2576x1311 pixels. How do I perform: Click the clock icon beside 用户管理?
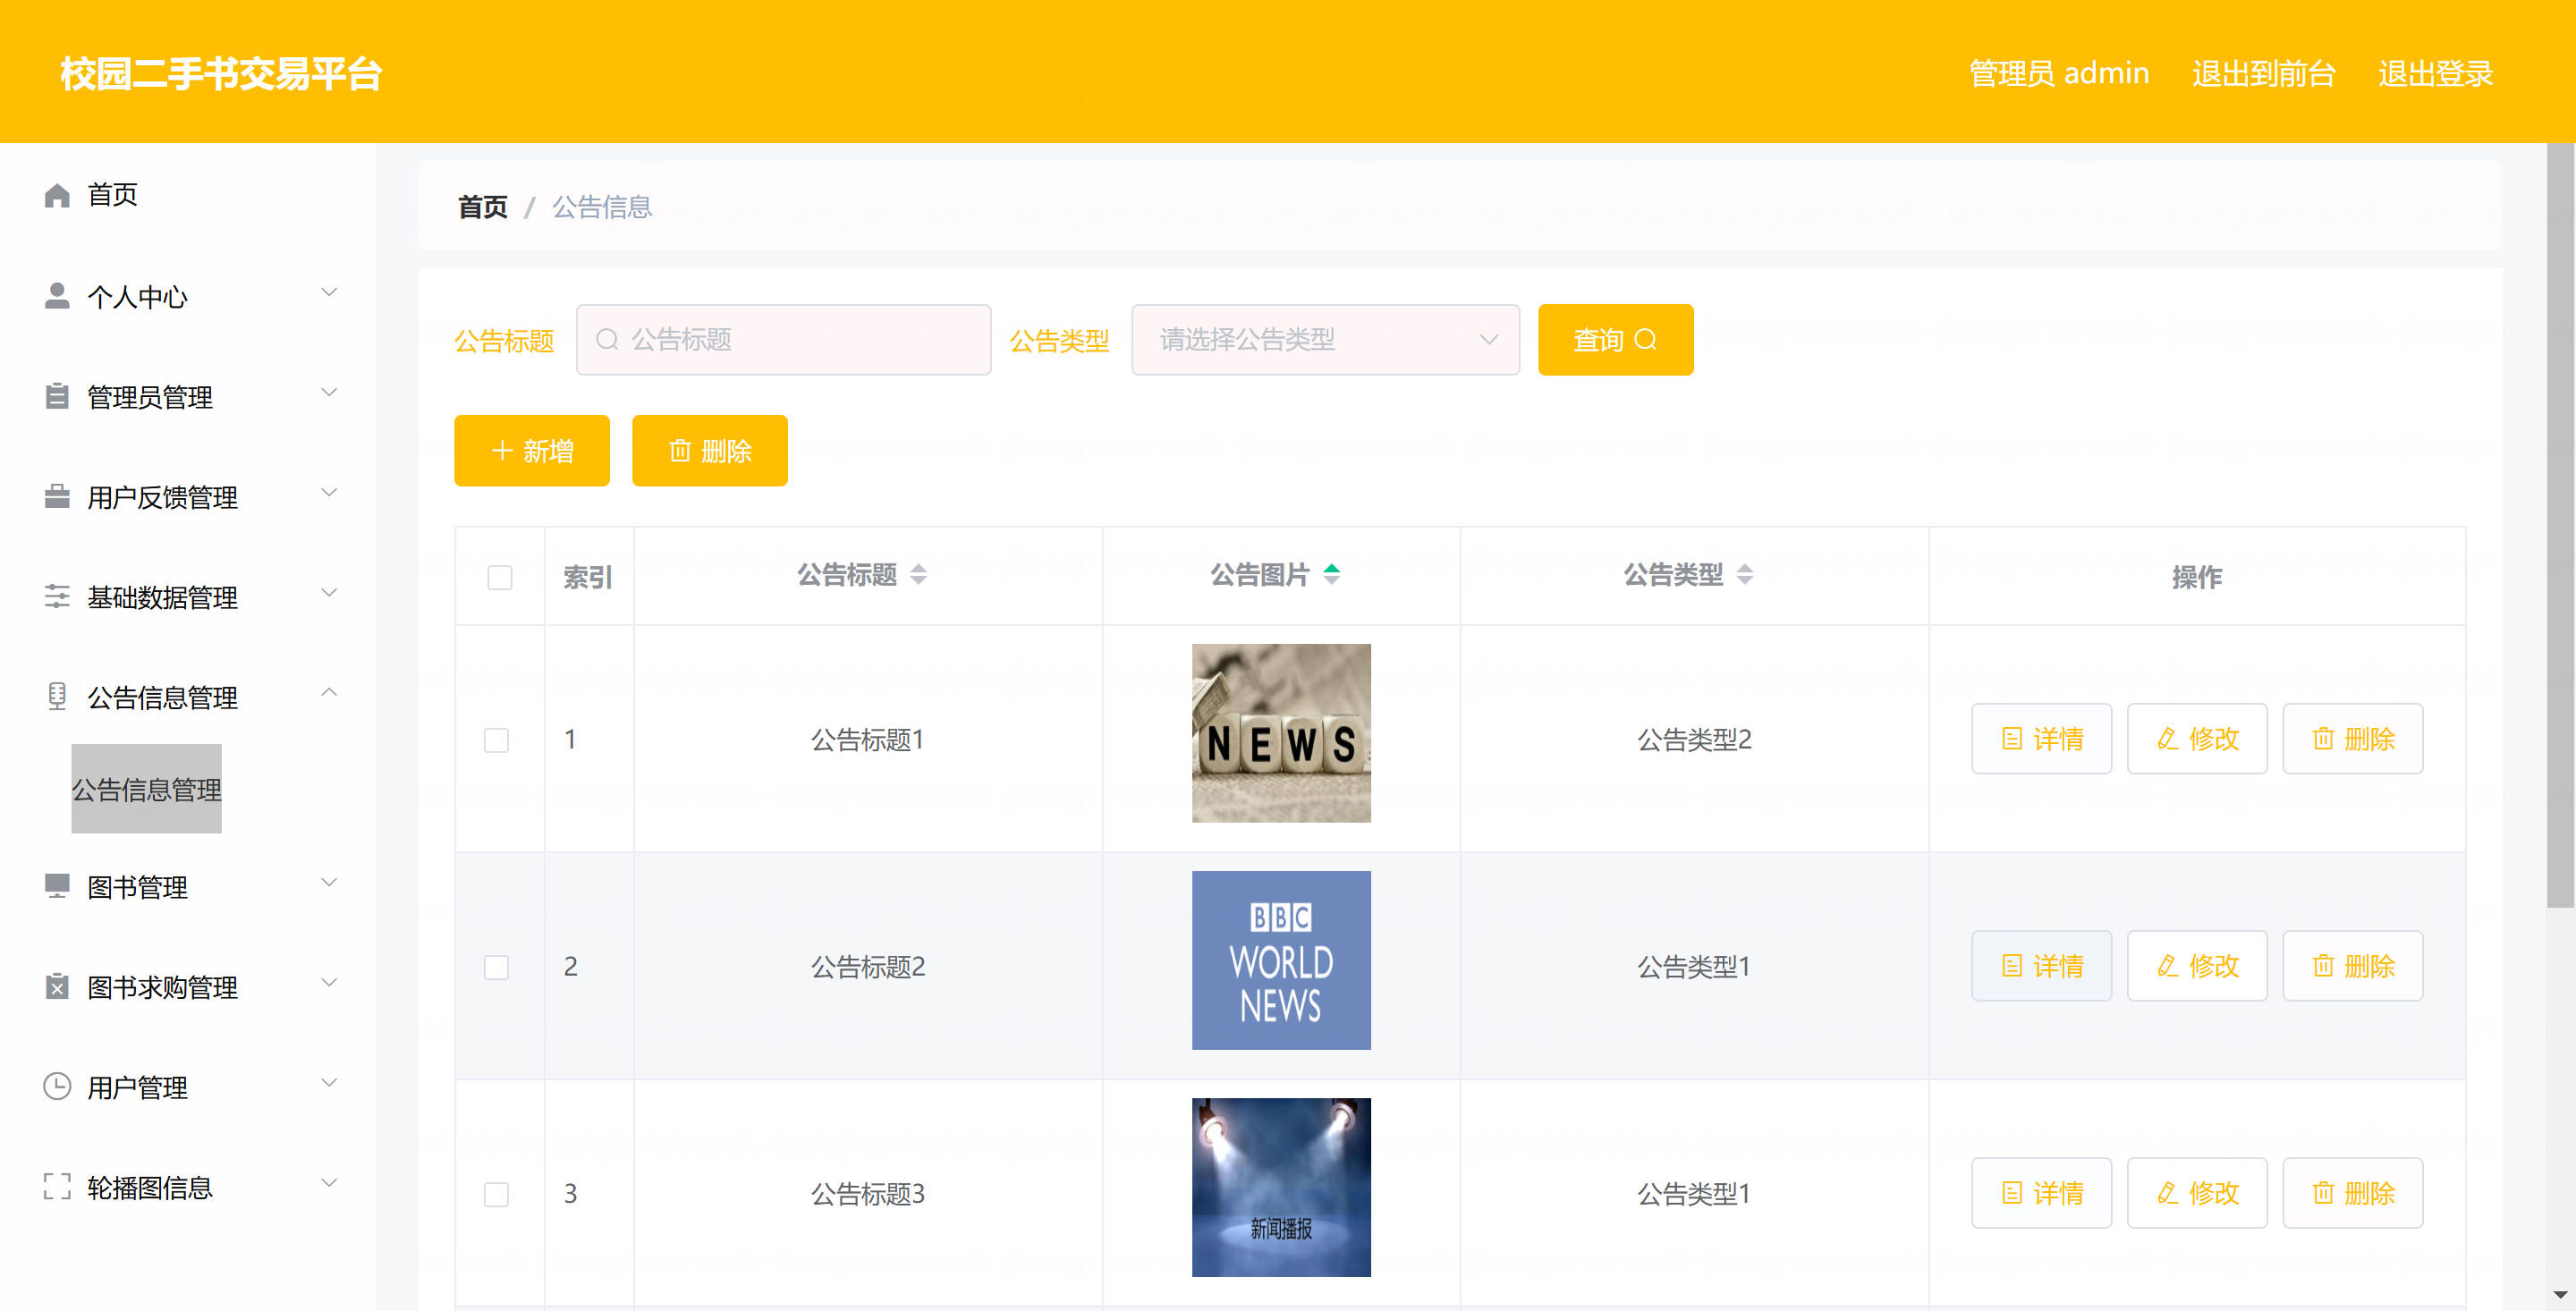click(57, 1086)
